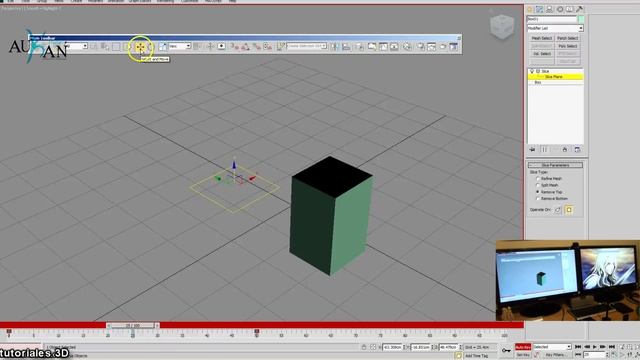Open the Modifier List dropdown
This screenshot has width=640, height=360.
tap(555, 28)
